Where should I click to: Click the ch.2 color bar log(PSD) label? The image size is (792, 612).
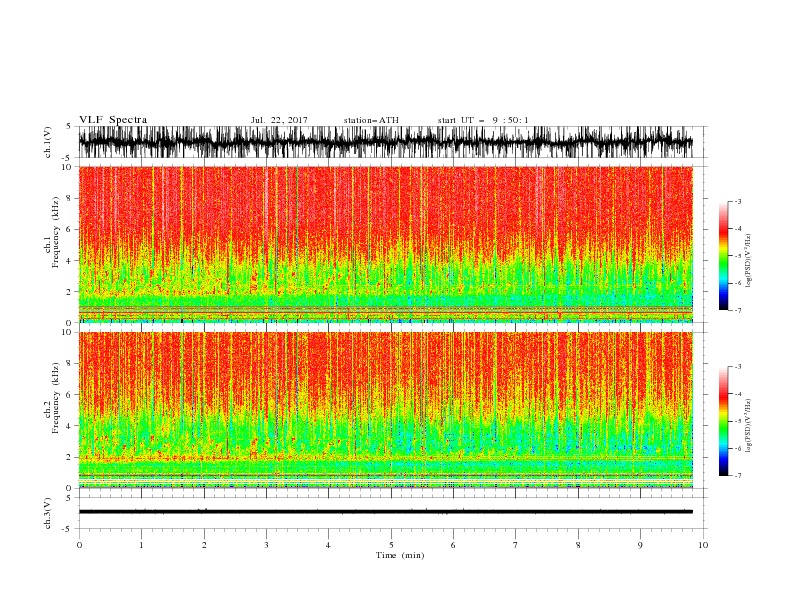[749, 425]
